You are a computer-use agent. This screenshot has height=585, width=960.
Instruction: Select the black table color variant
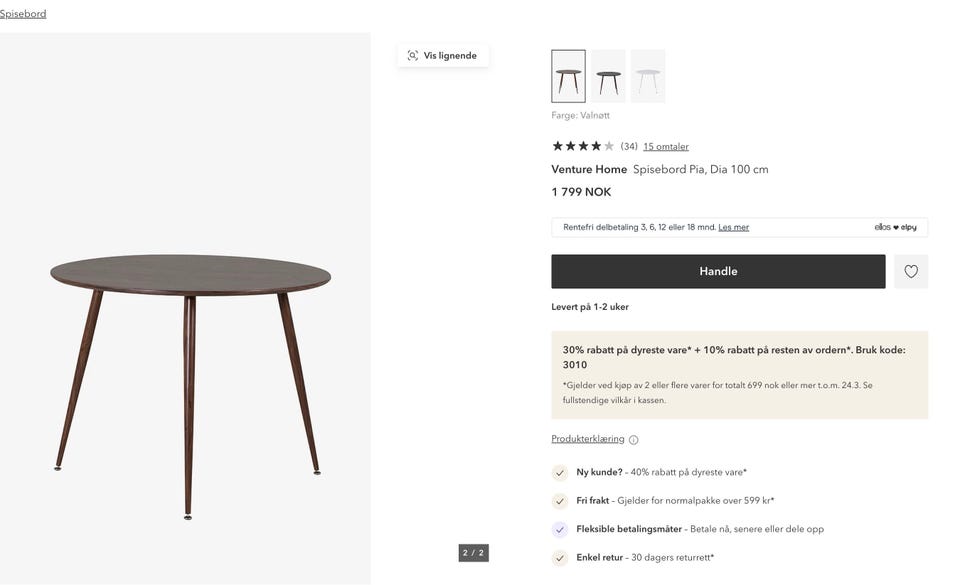pos(608,76)
